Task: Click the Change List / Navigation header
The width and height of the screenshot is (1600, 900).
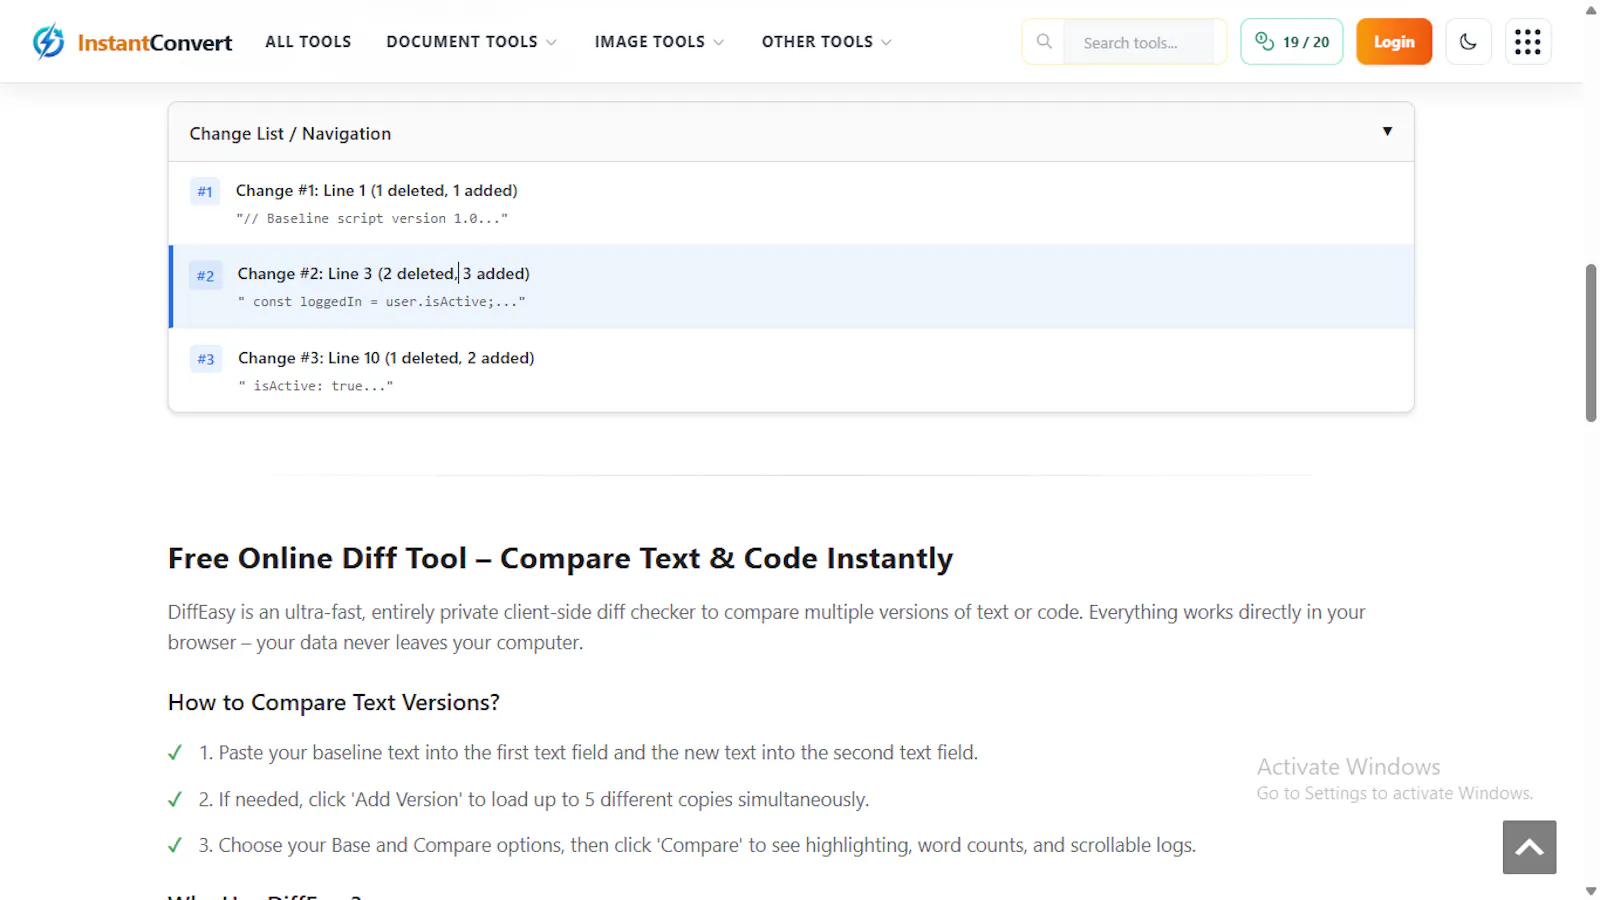Action: coord(791,133)
